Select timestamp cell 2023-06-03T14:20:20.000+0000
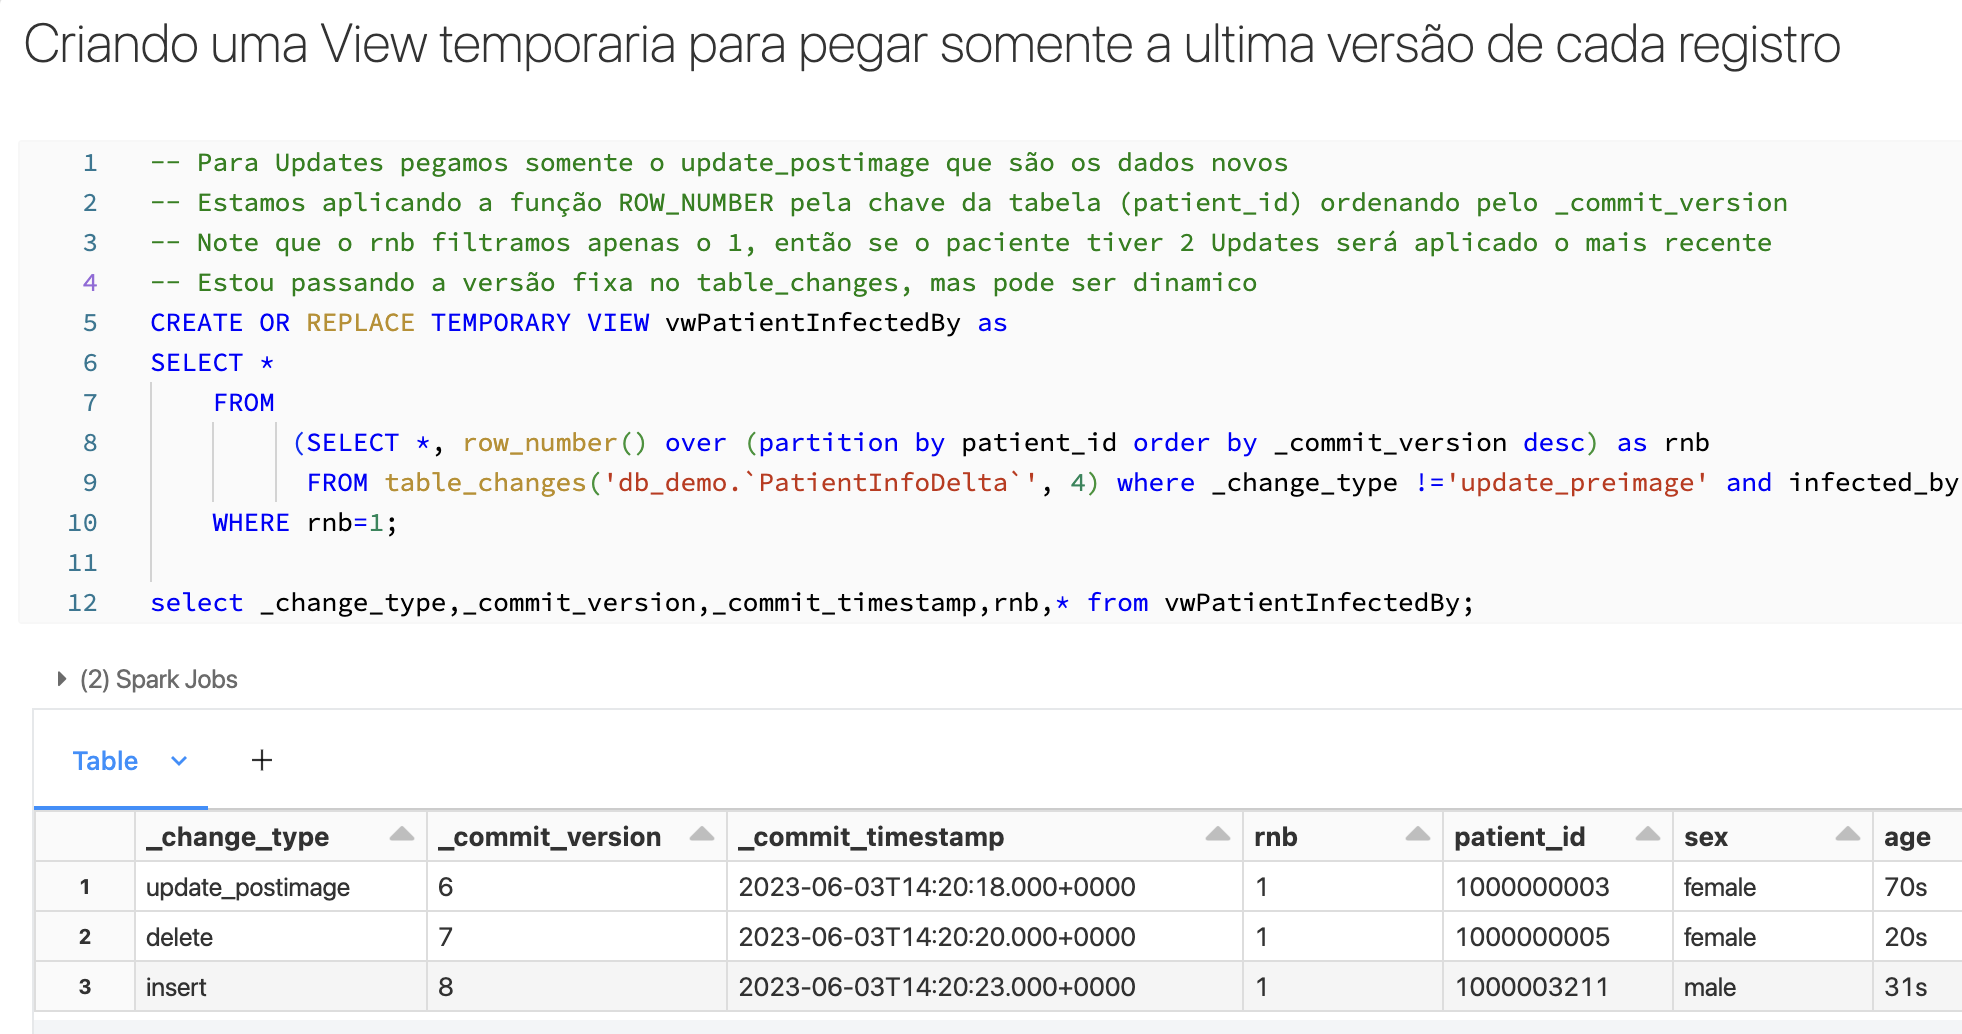1962x1034 pixels. click(985, 937)
